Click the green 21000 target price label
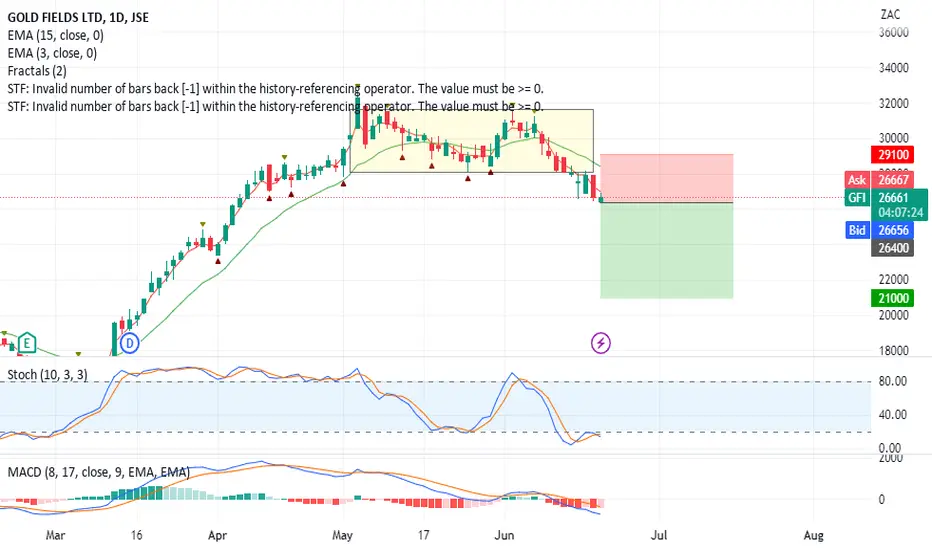 [x=893, y=298]
